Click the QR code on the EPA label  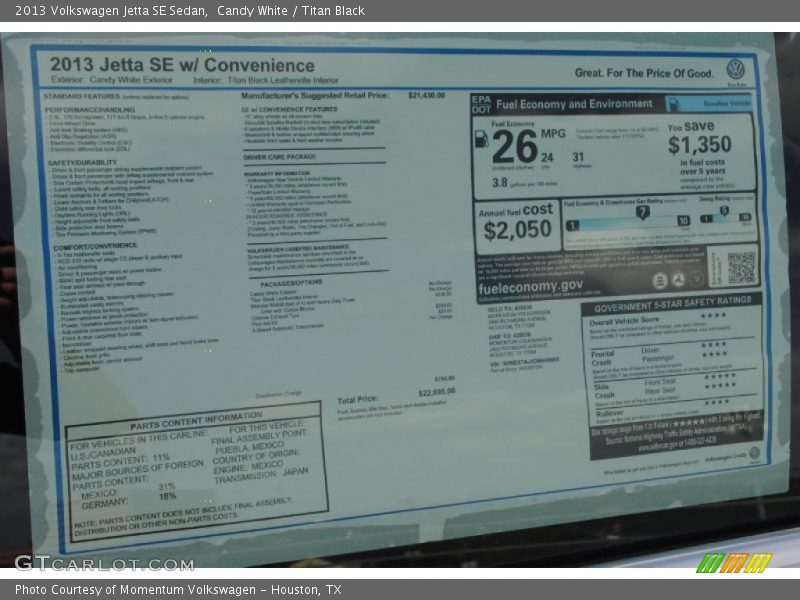(741, 267)
